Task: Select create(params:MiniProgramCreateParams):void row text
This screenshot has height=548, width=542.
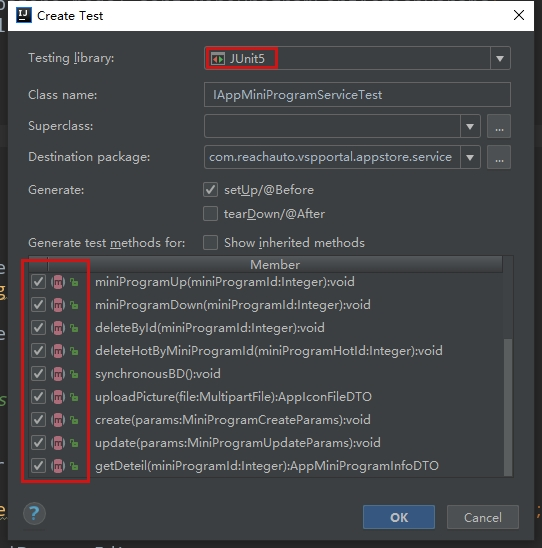Action: tap(233, 420)
